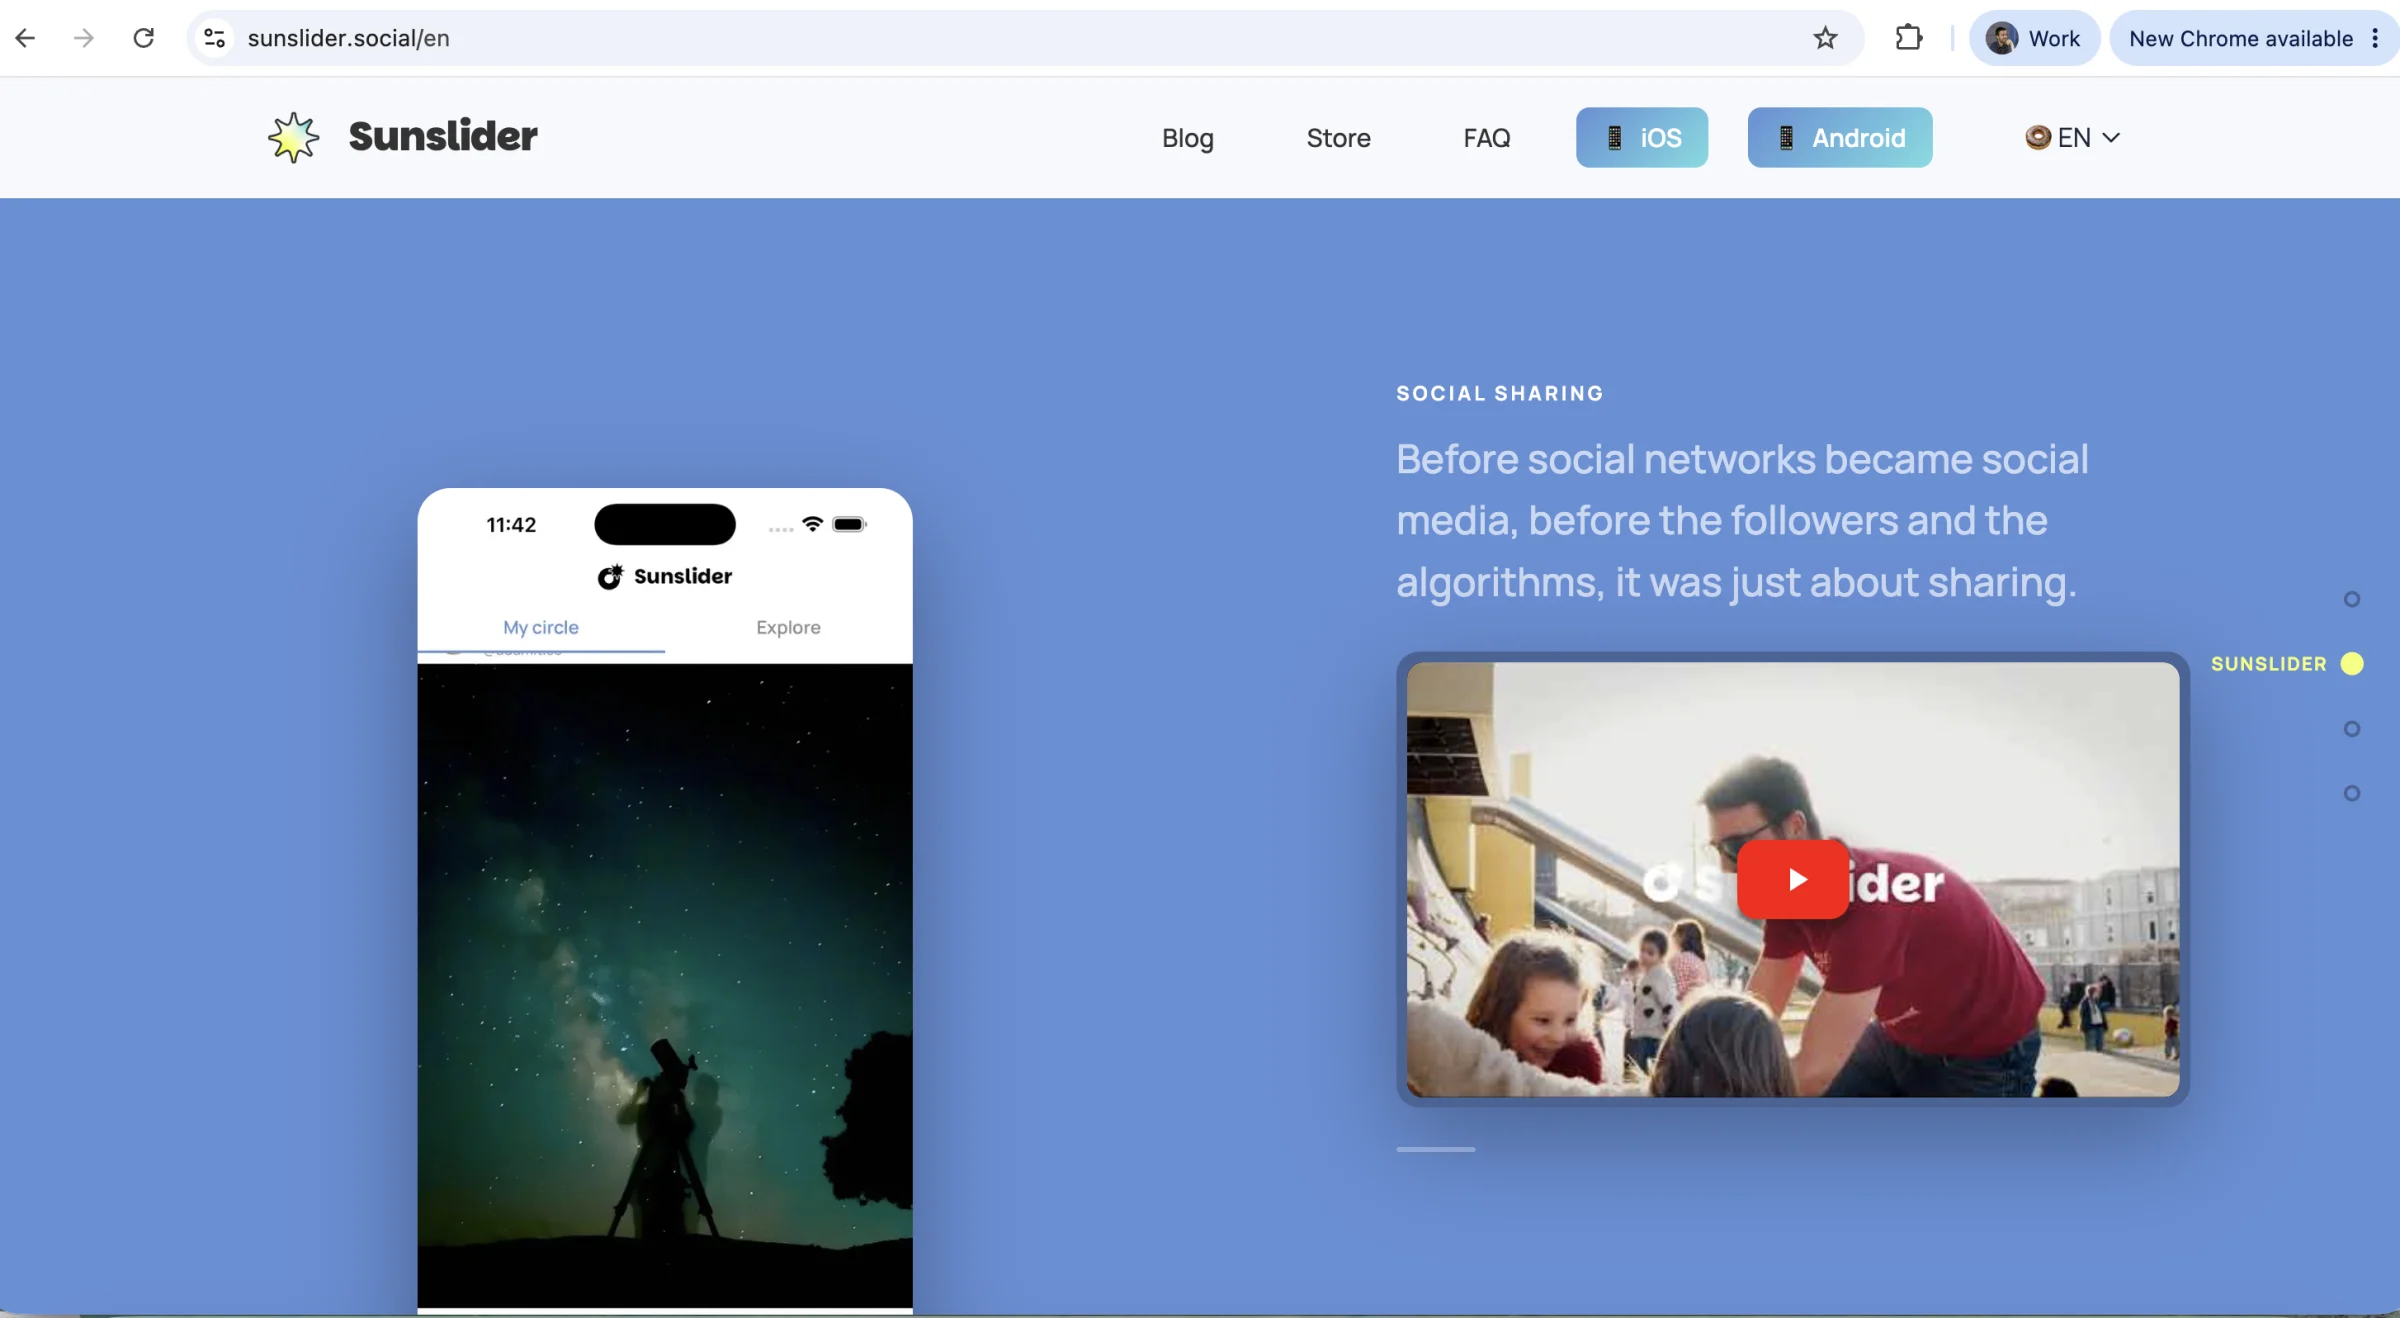2400x1318 pixels.
Task: Select the yellow SUNSLIDER section dot
Action: click(2352, 664)
